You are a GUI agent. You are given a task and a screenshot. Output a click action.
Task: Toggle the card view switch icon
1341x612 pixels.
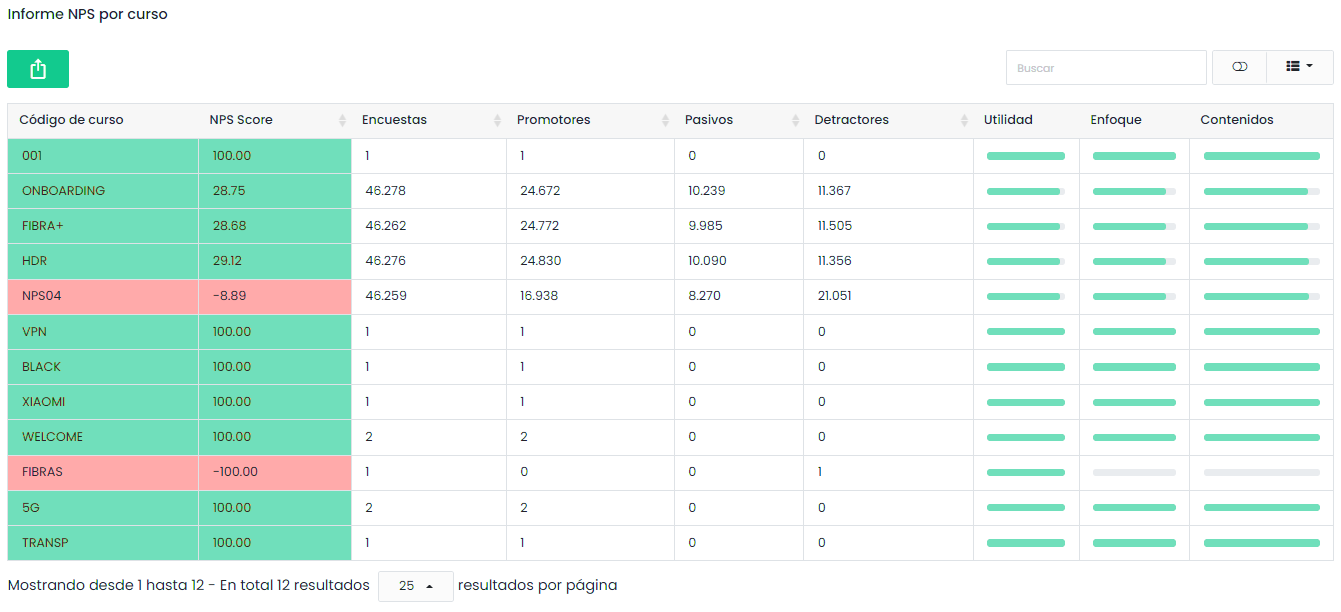[x=1239, y=67]
